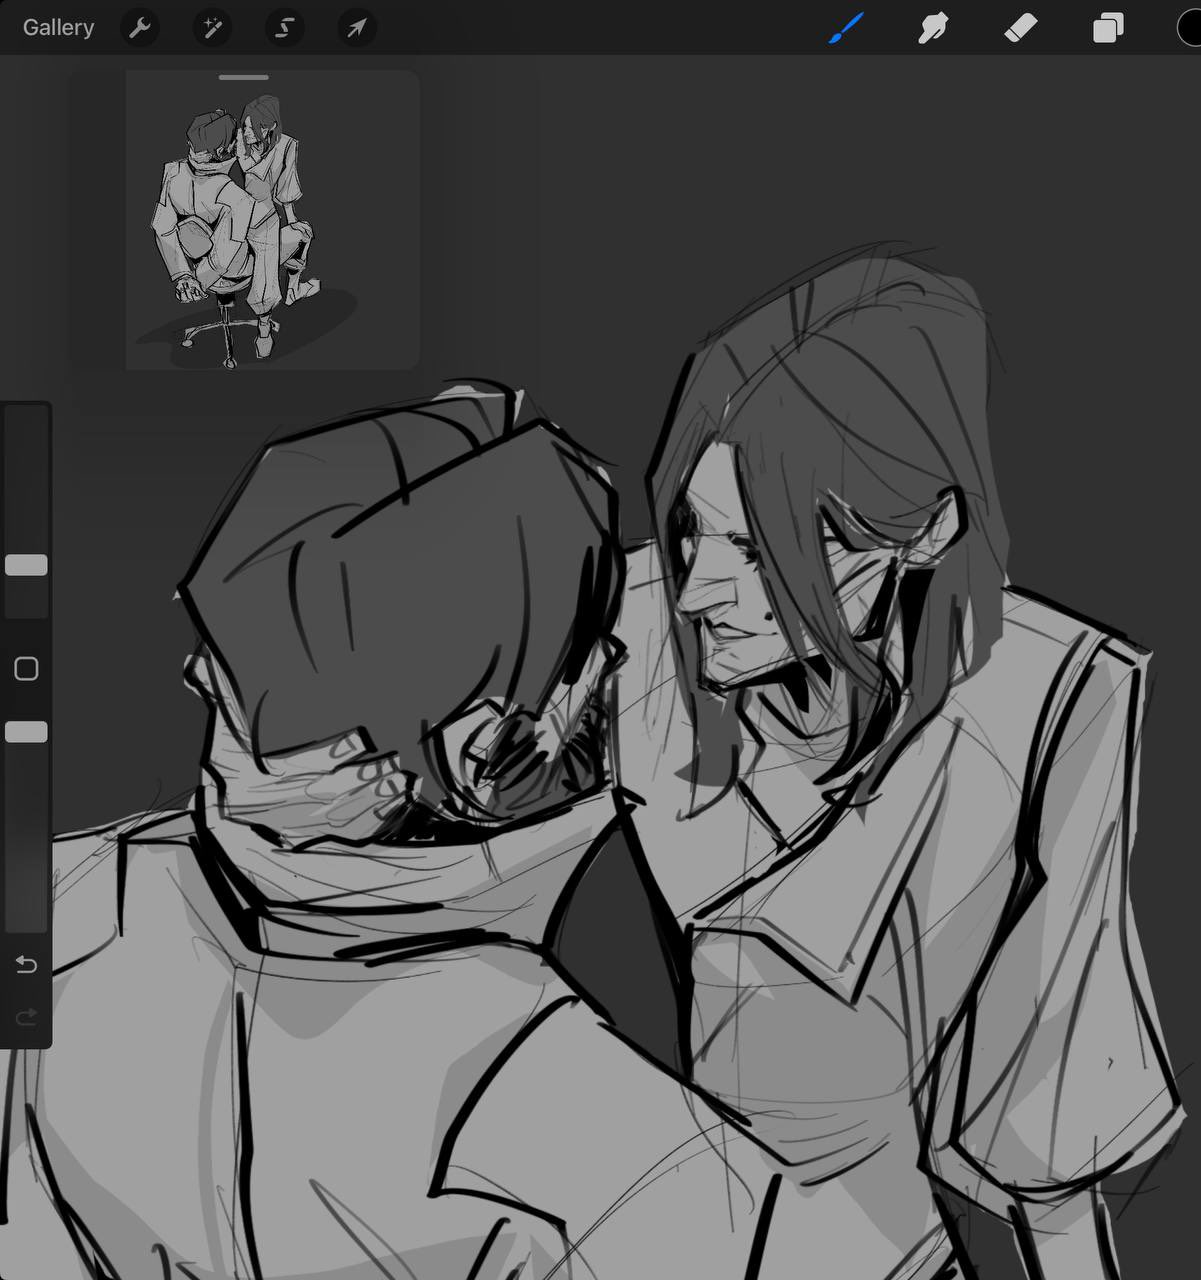Undo the last stroke
The width and height of the screenshot is (1201, 1280).
[x=26, y=964]
